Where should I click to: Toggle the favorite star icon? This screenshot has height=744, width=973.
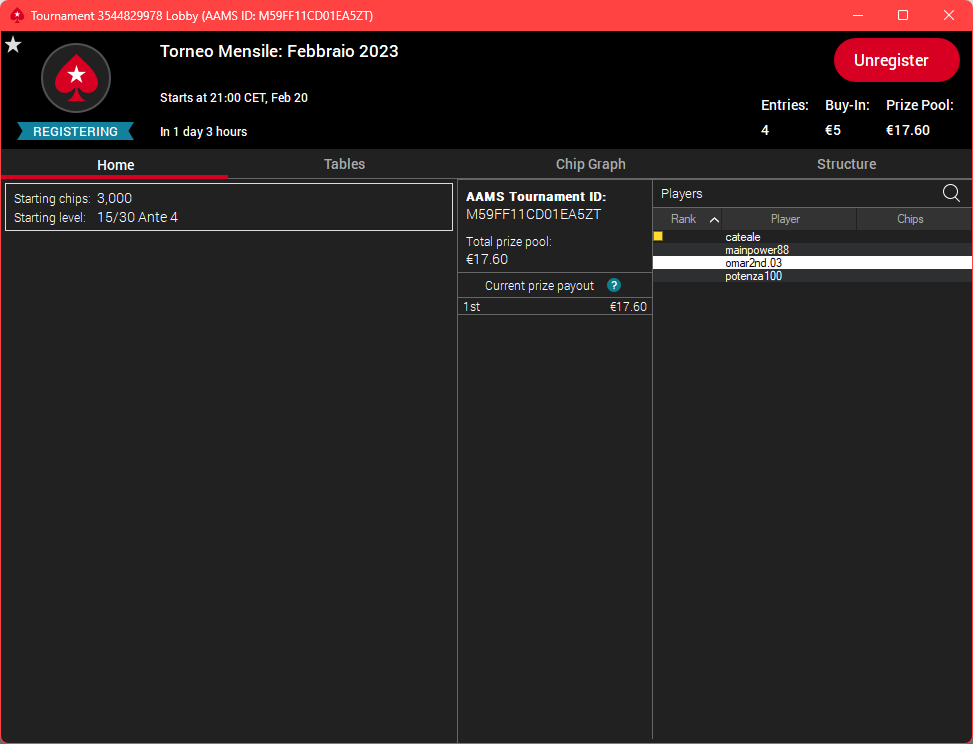coord(13,45)
